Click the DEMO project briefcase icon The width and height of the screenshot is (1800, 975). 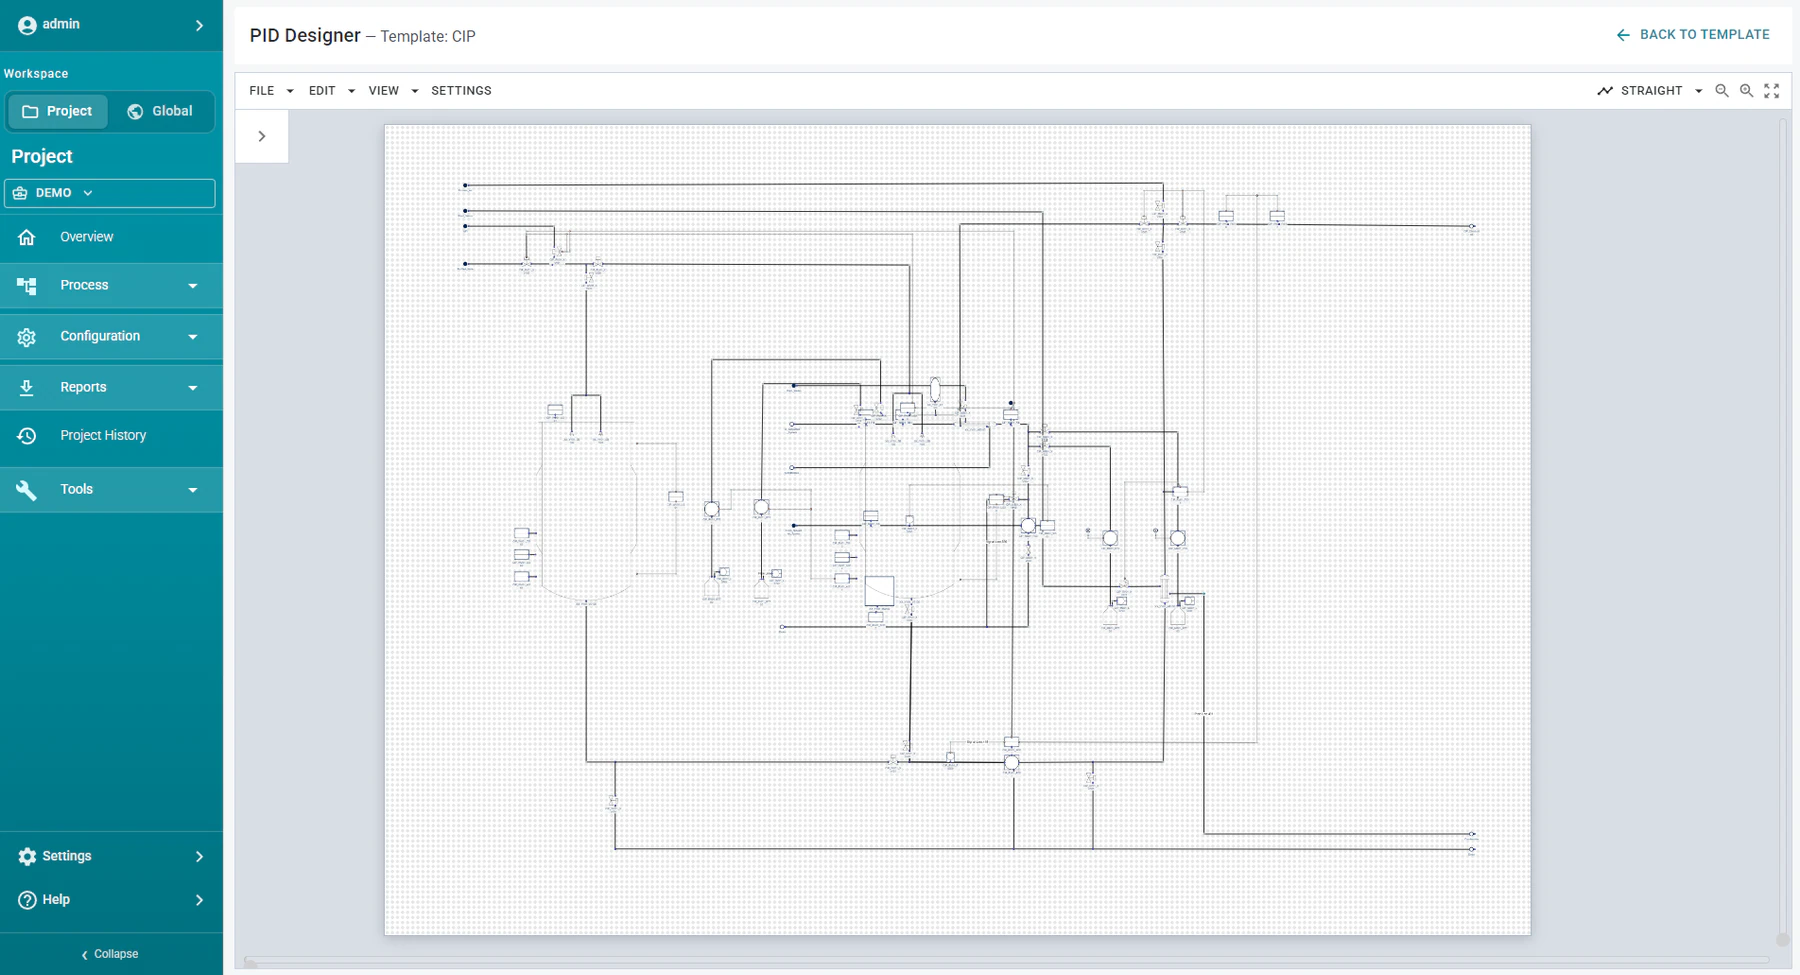point(20,193)
